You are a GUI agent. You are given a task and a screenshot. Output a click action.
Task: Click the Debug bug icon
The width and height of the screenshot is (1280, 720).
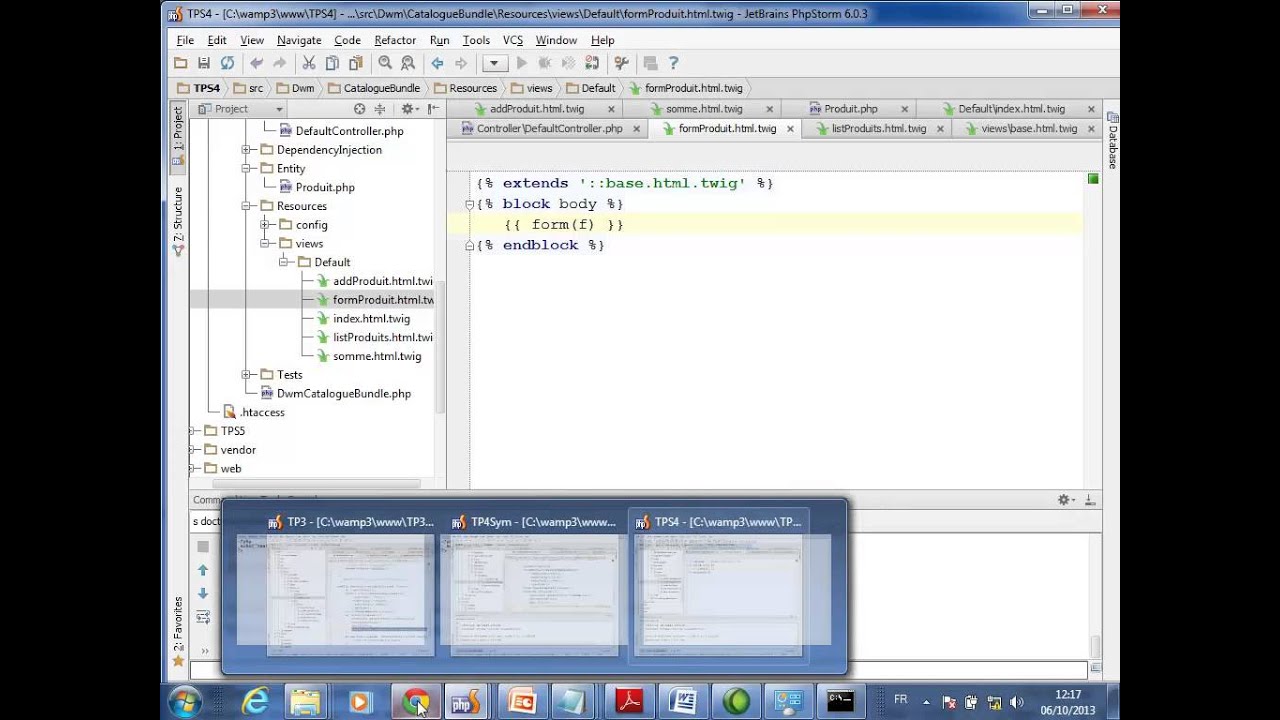pos(545,63)
